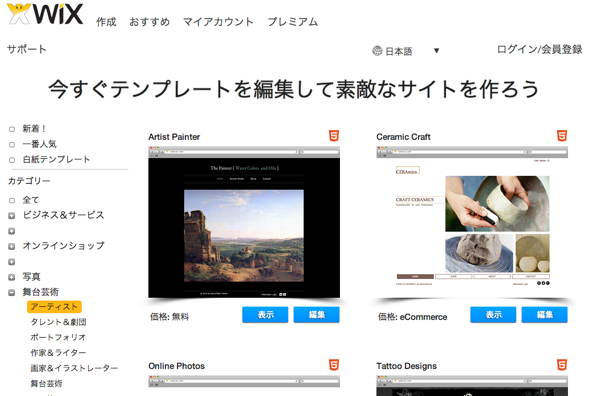Click the 価格: eCommerce price label
Screen dimensions: 591x396
point(413,317)
